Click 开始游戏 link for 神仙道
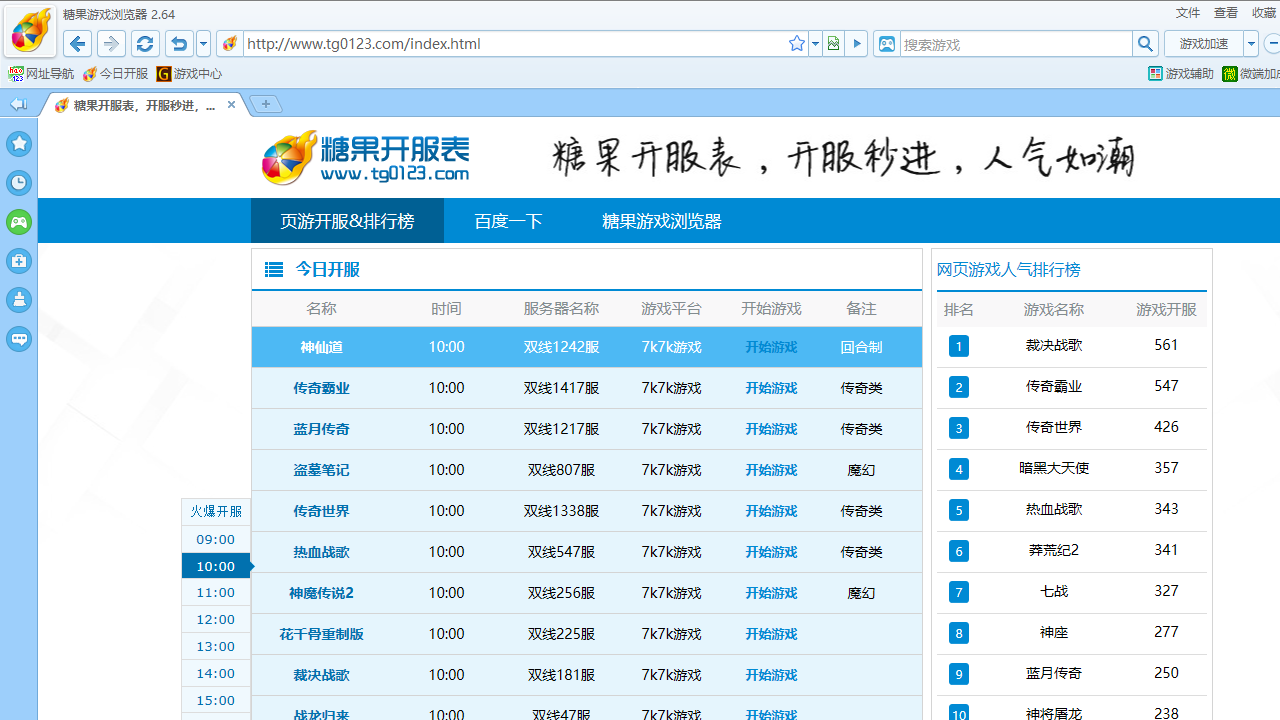This screenshot has width=1280, height=720. coord(771,347)
